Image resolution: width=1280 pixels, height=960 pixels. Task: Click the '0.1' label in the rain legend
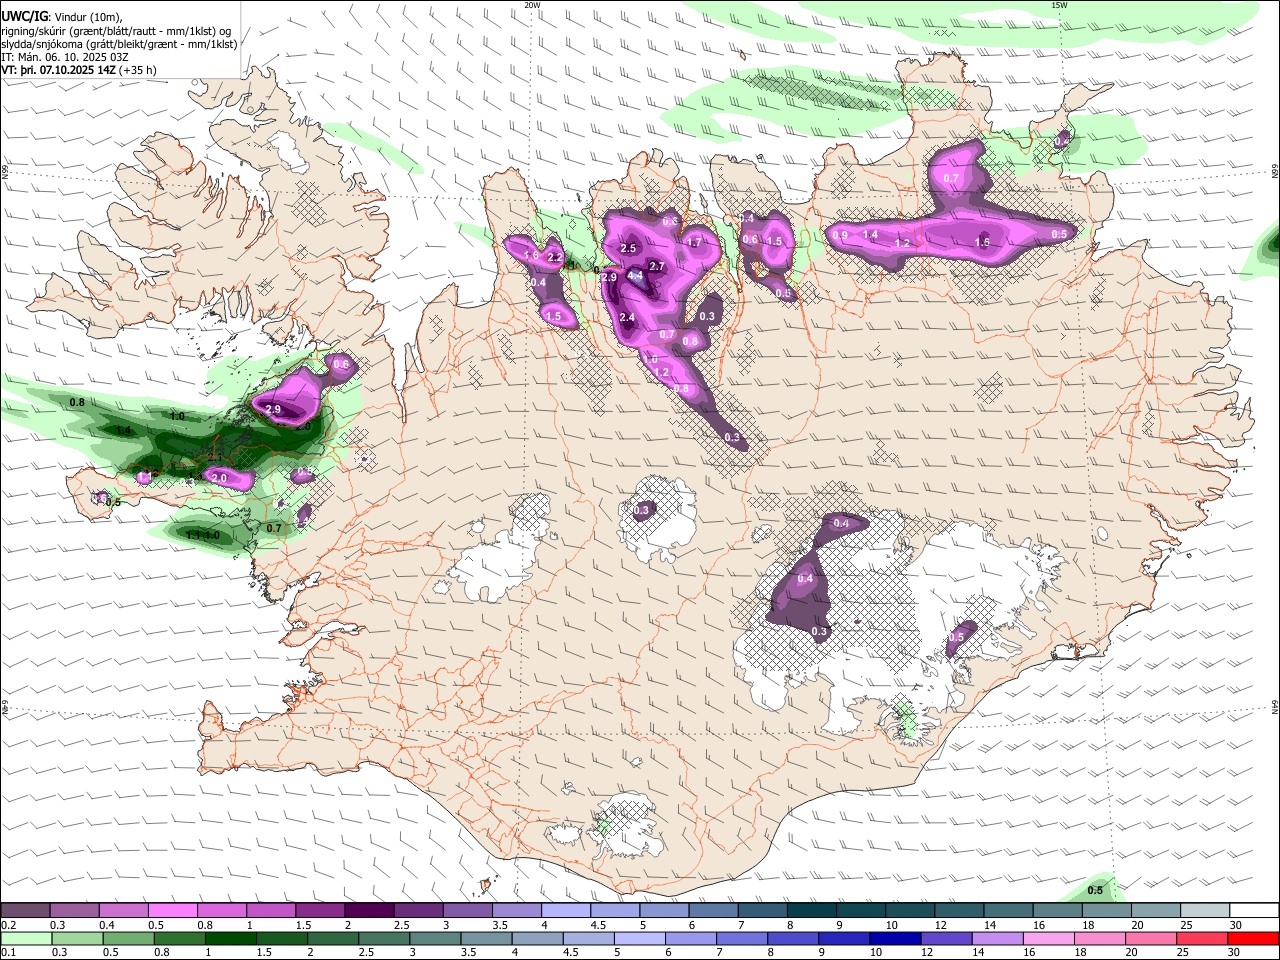point(8,952)
